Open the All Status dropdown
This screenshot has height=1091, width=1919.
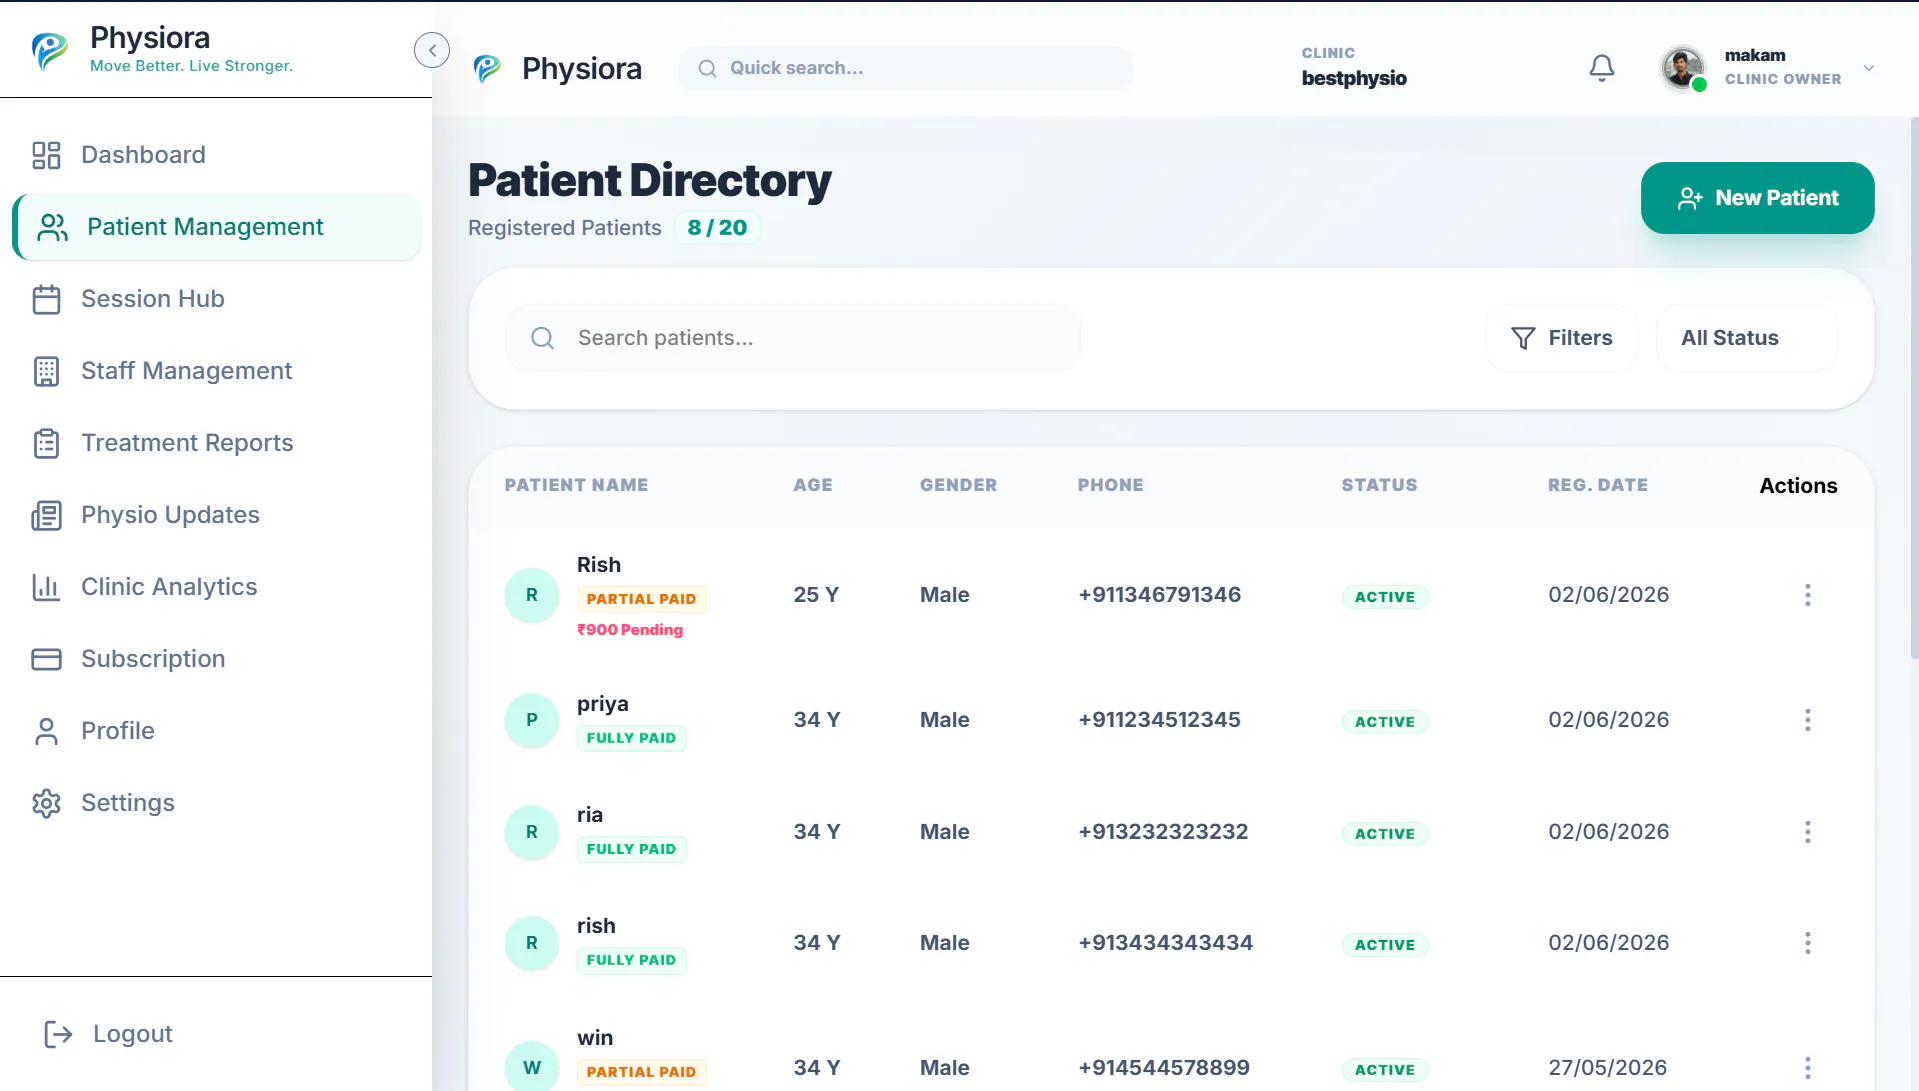tap(1747, 338)
